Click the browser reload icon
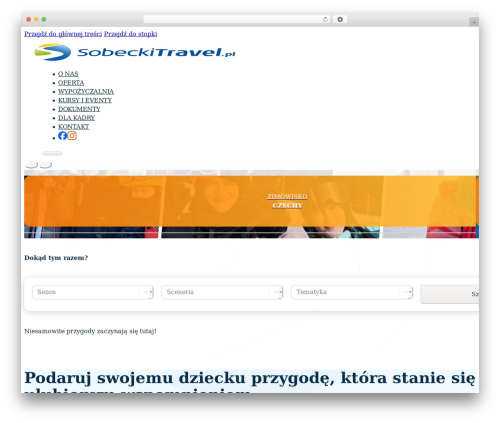The width and height of the screenshot is (500, 423). pyautogui.click(x=325, y=20)
